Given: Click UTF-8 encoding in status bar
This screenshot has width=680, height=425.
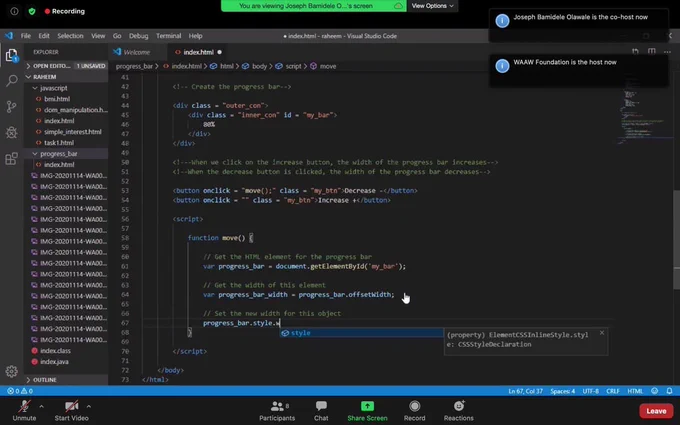Looking at the screenshot, I should point(590,391).
